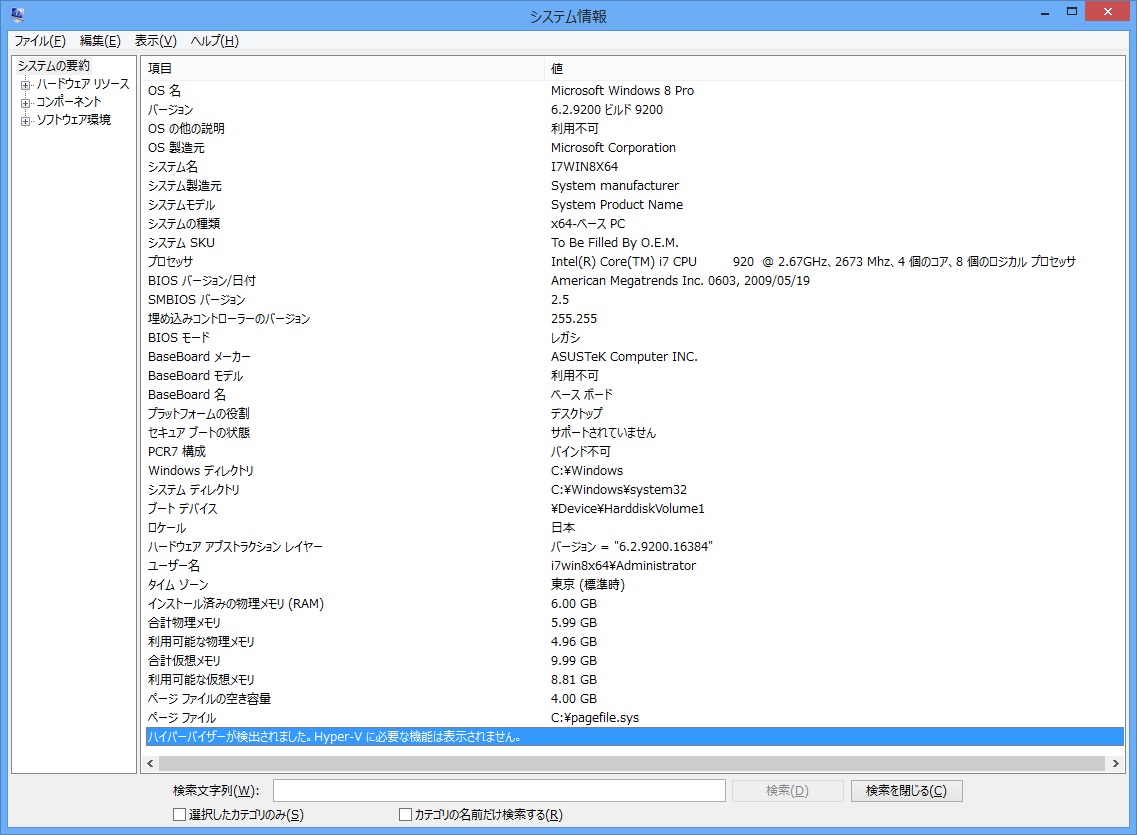Click the ブート デバイス row
This screenshot has height=835, width=1137.
coord(634,509)
